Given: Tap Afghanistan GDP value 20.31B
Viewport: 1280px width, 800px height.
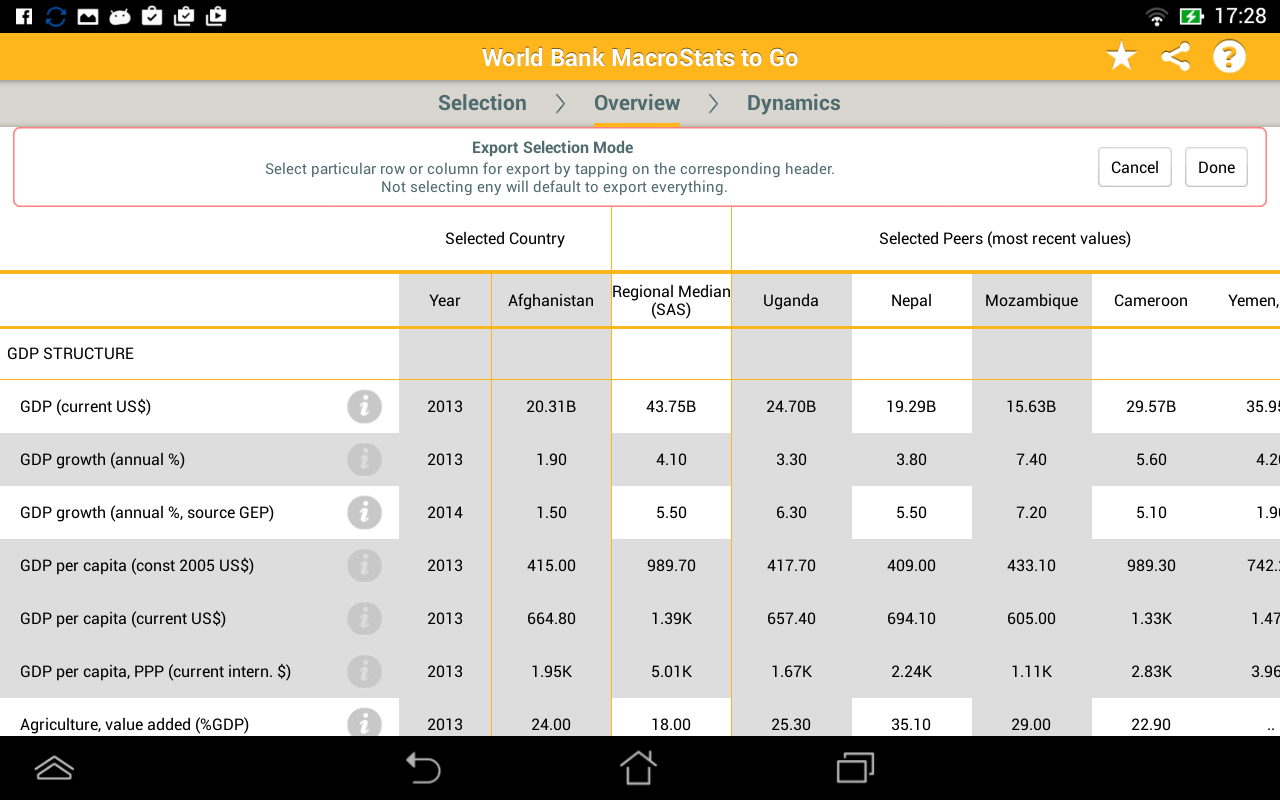Looking at the screenshot, I should pyautogui.click(x=551, y=406).
